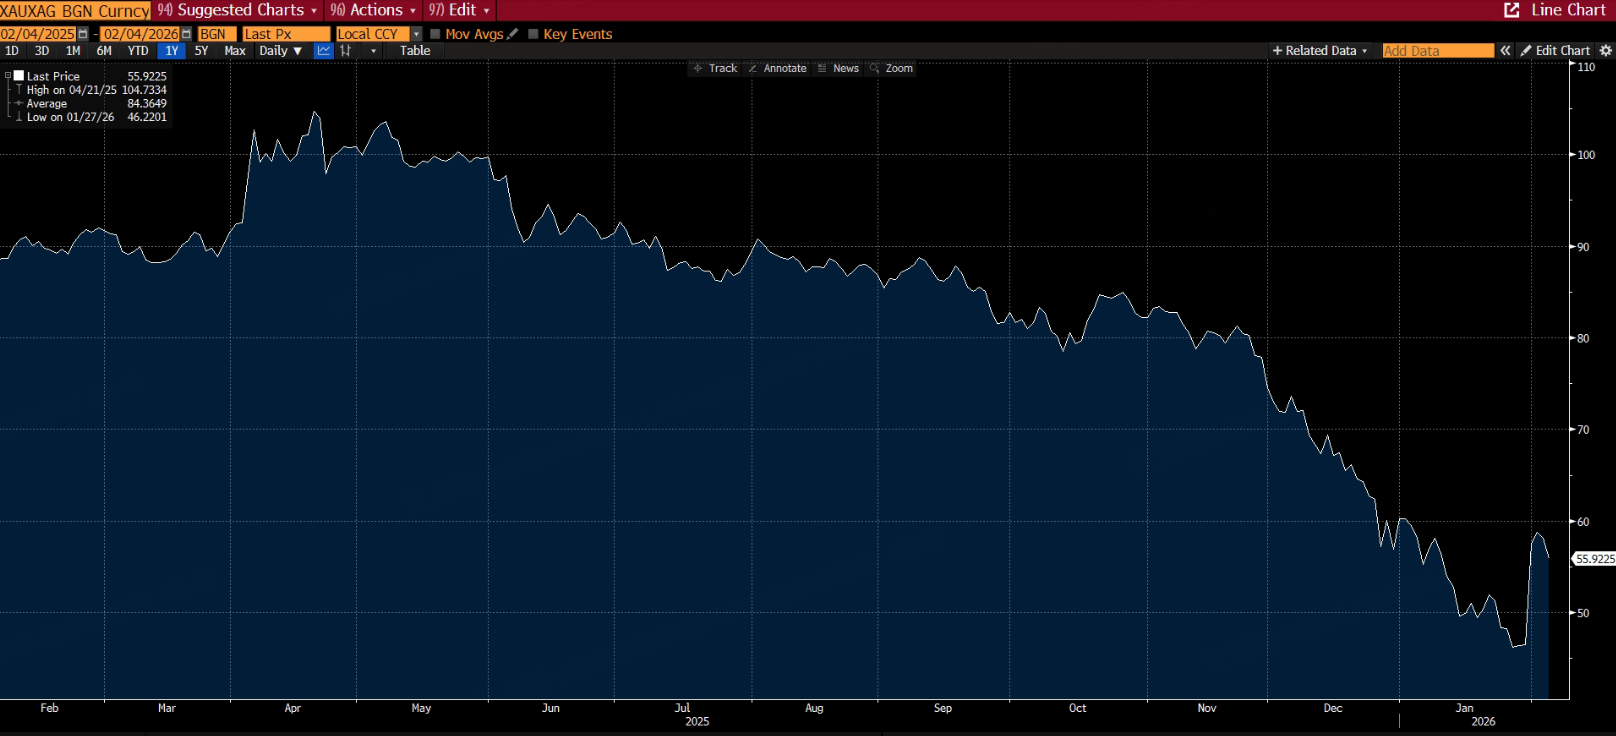Click the start date field 02/04/2025

pos(38,34)
